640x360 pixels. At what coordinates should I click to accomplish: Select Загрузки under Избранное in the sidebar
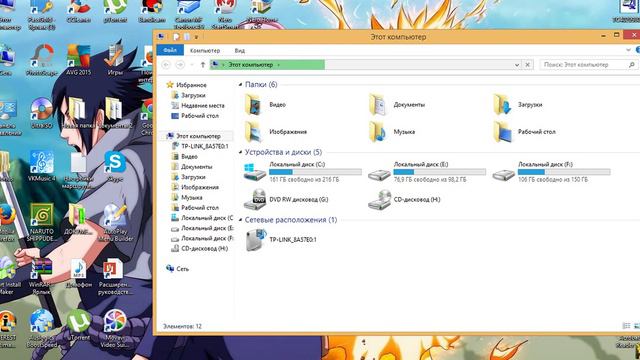[x=189, y=95]
